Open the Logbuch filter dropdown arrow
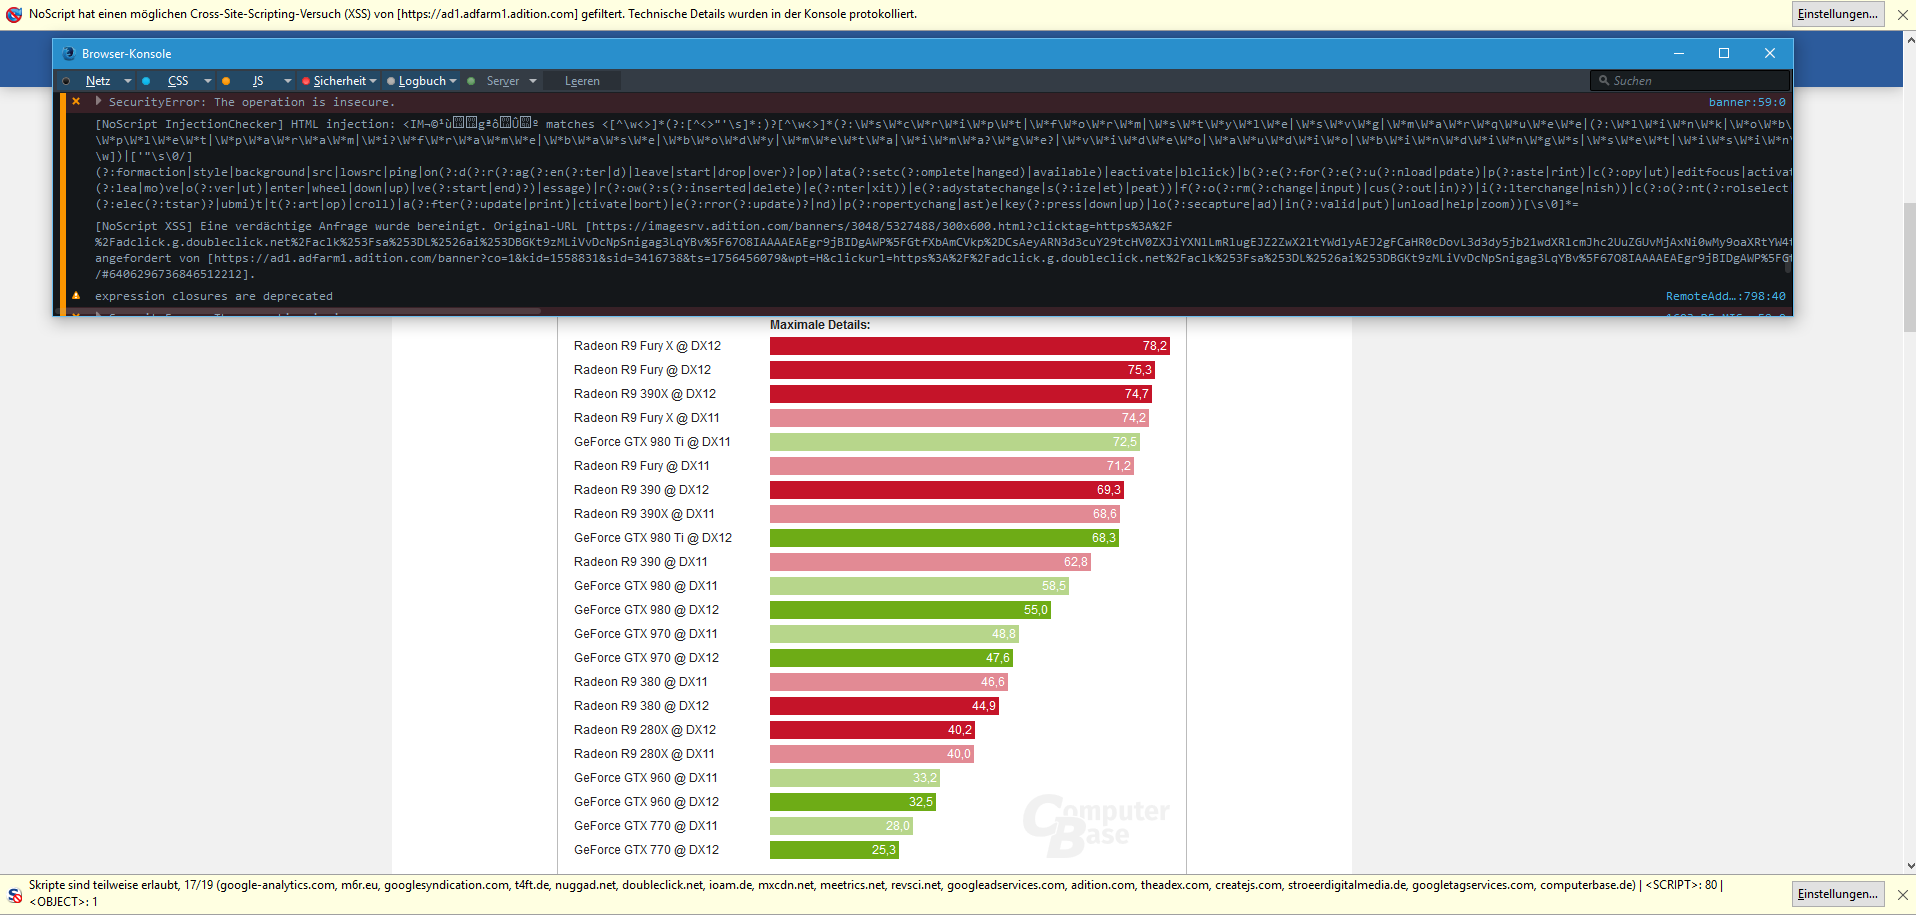This screenshot has height=915, width=1916. click(x=453, y=81)
